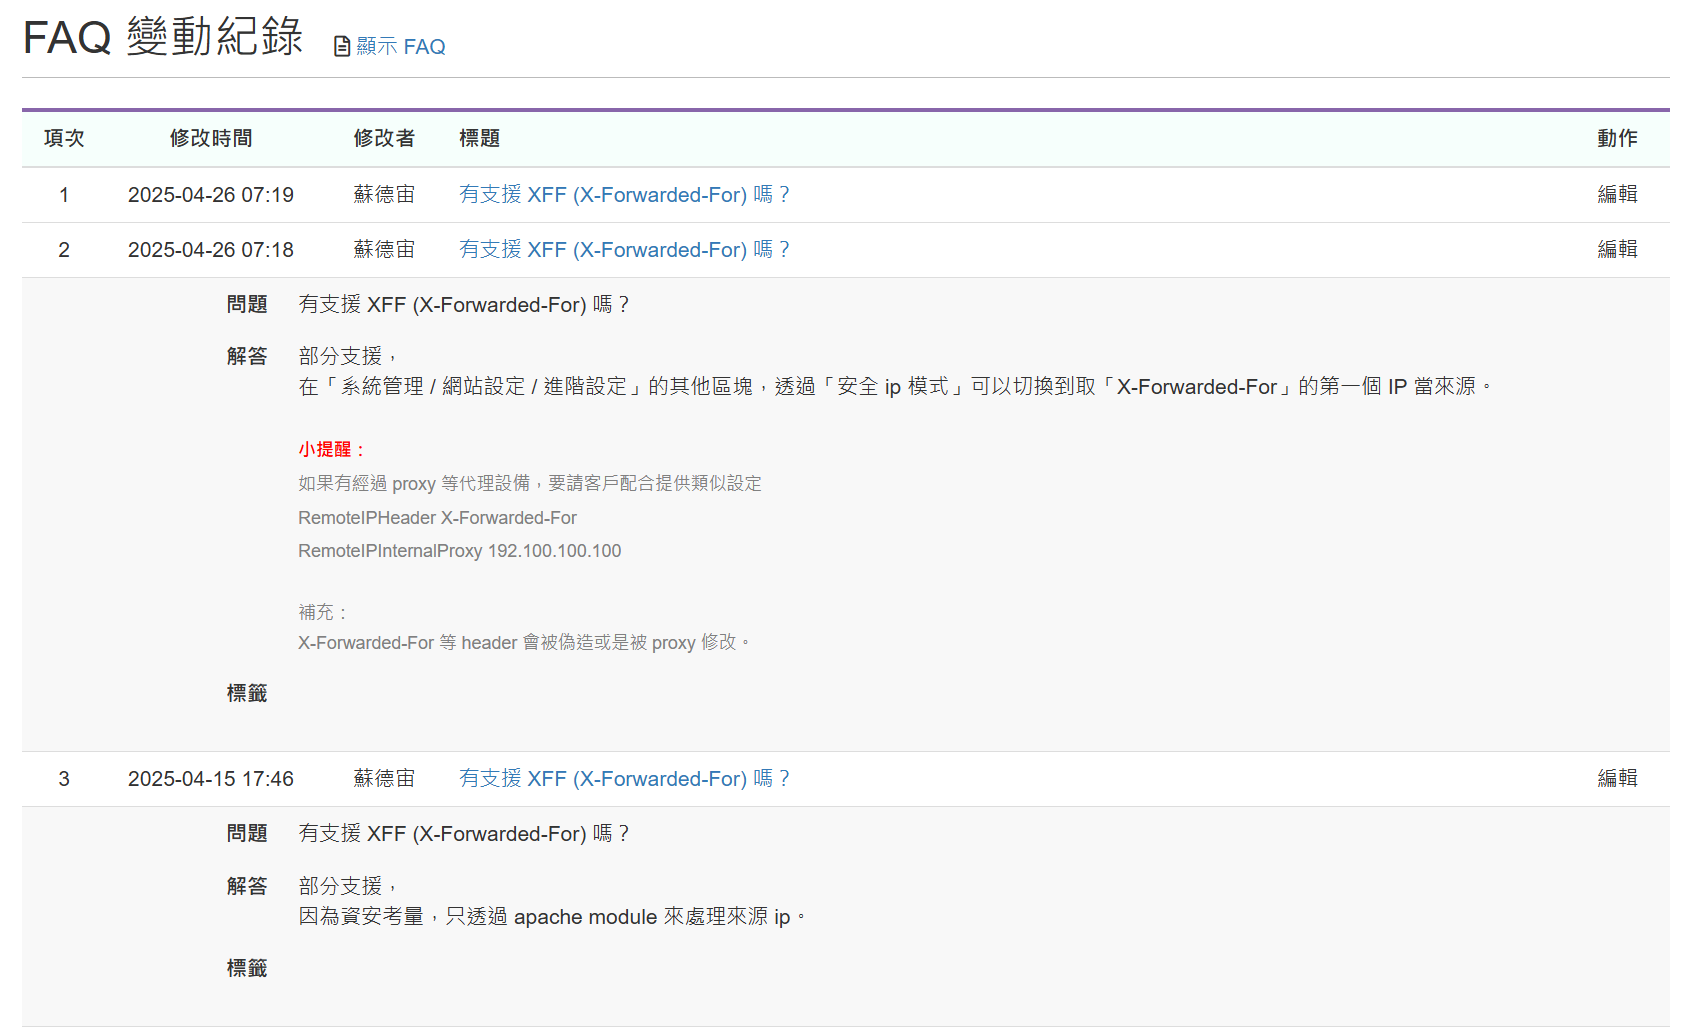This screenshot has width=1684, height=1028.
Task: Open the XFF question from revision 3
Action: click(x=625, y=778)
